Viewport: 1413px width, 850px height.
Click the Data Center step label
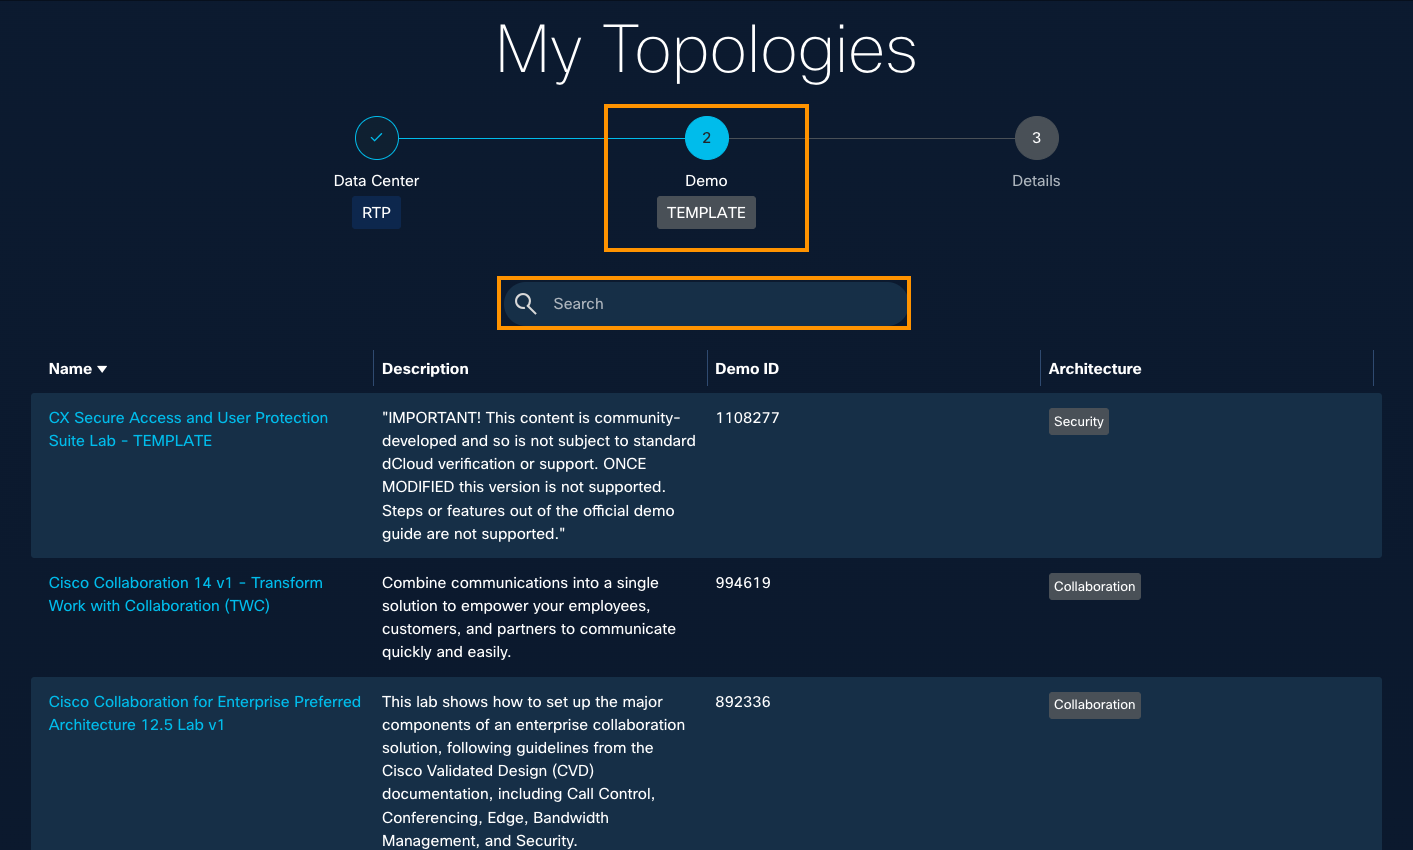coord(376,181)
